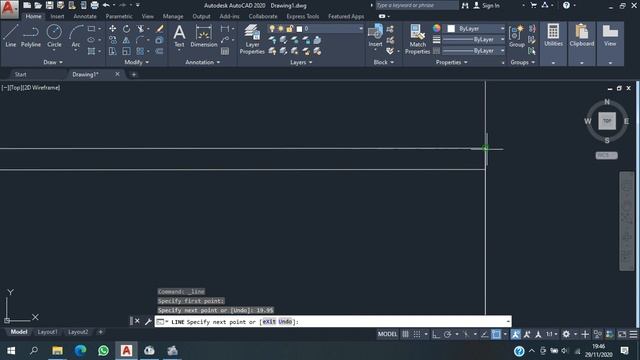The image size is (640, 360).
Task: Toggle layer on/off lightbulb icon
Action: (x=272, y=29)
